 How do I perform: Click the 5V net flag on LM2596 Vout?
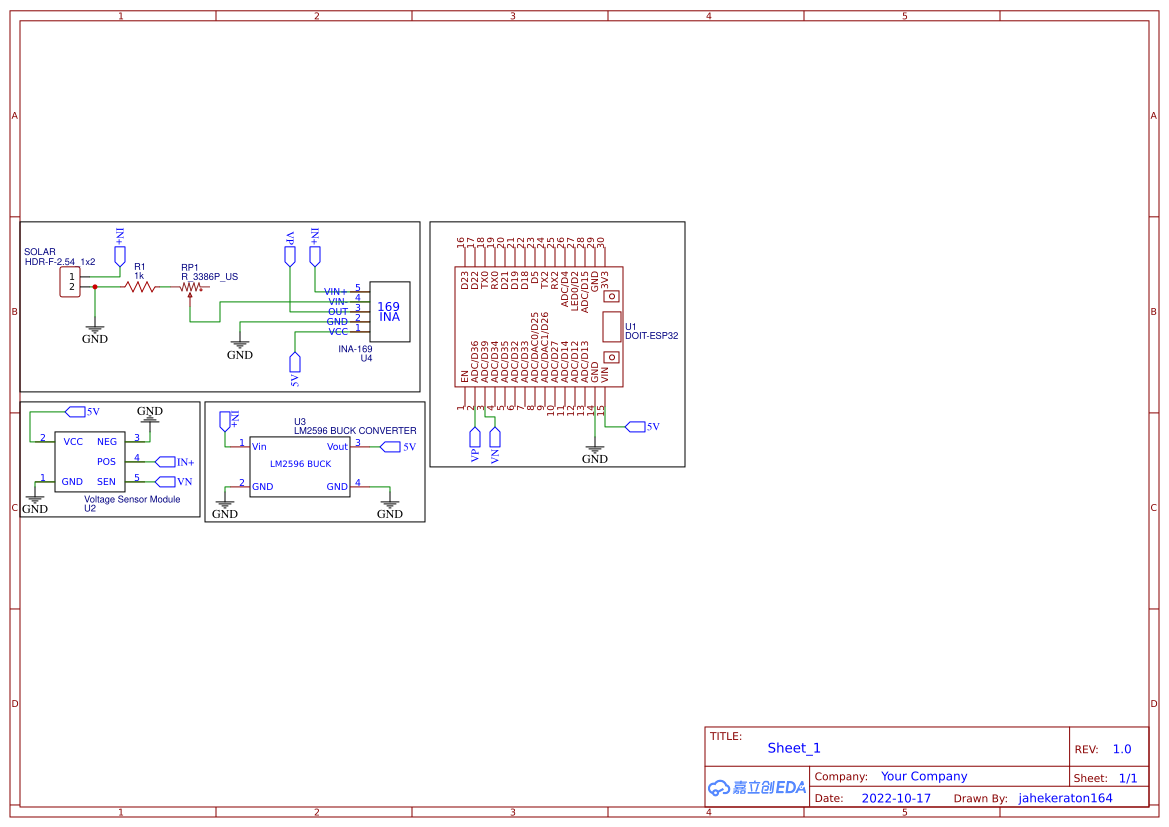pos(391,447)
